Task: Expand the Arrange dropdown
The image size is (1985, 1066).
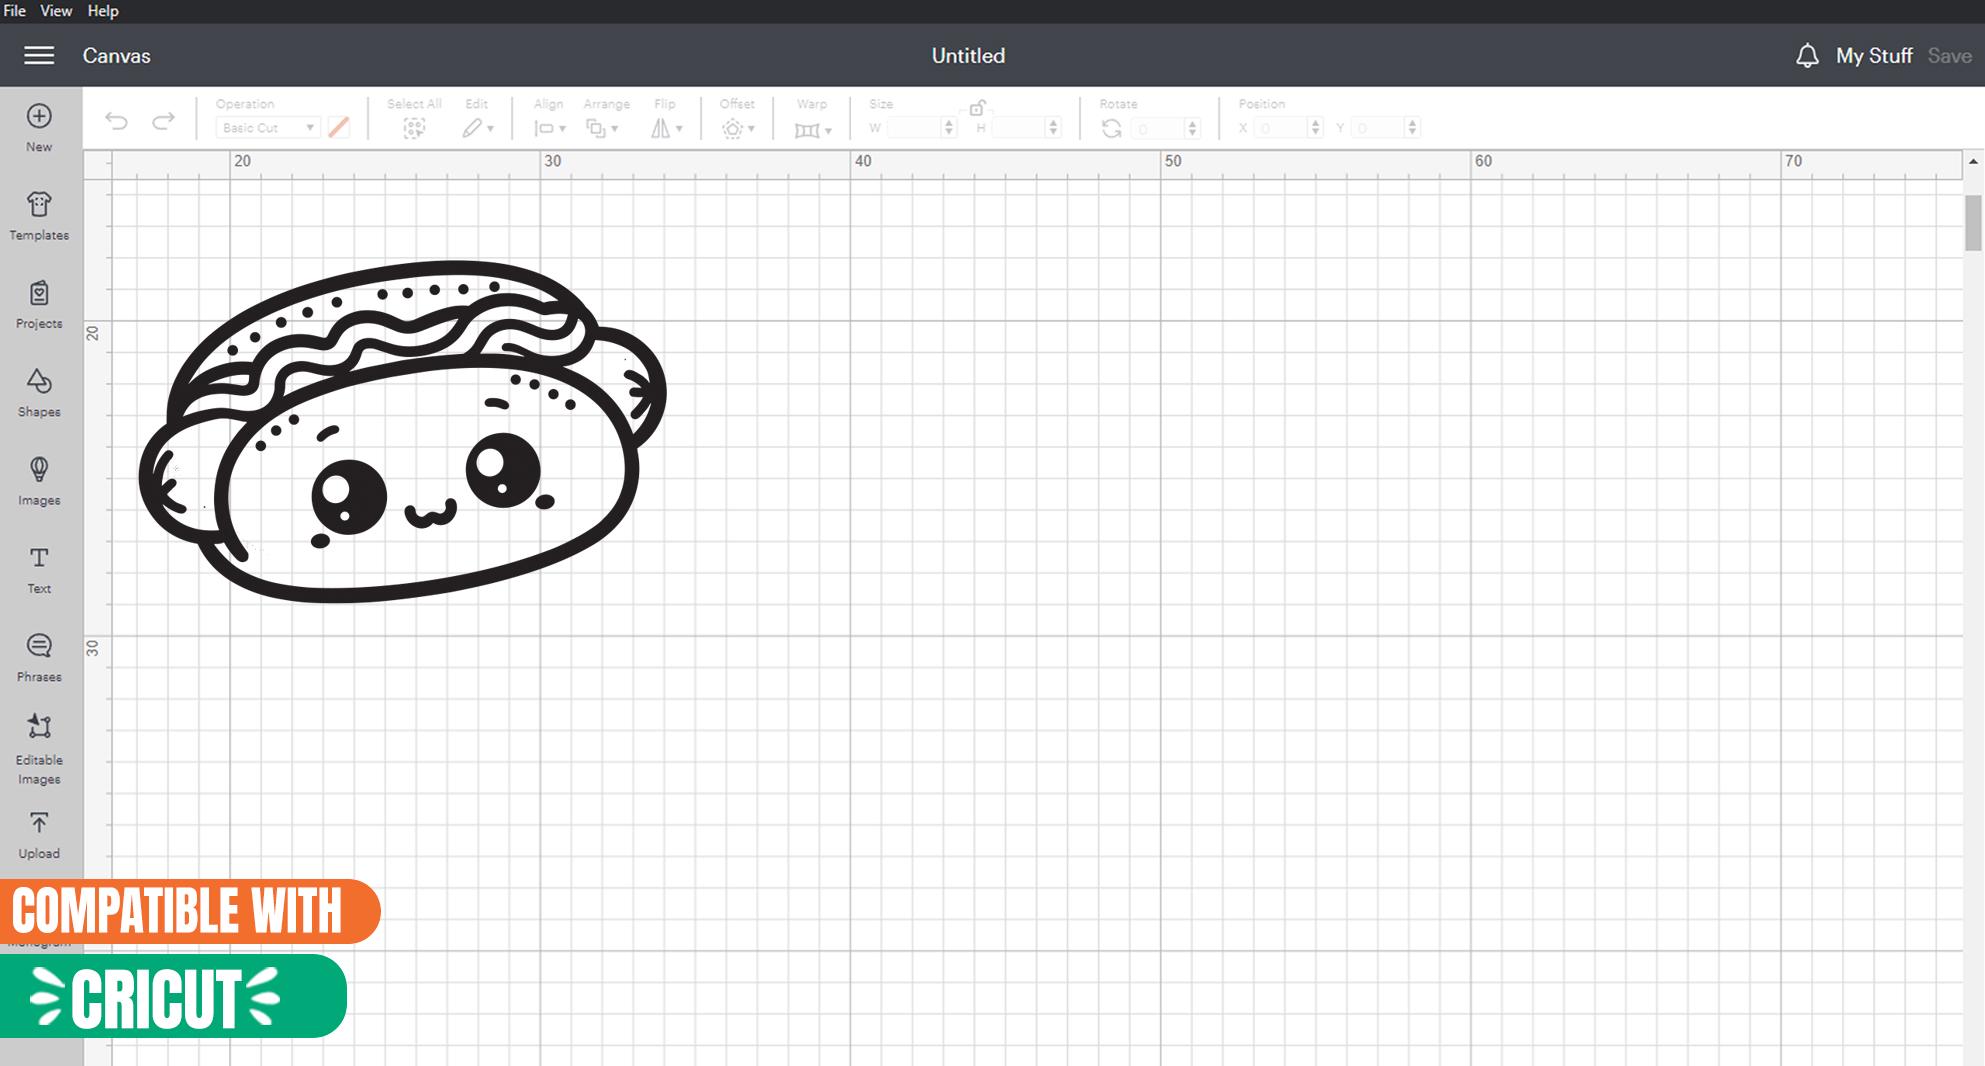Action: tap(602, 128)
